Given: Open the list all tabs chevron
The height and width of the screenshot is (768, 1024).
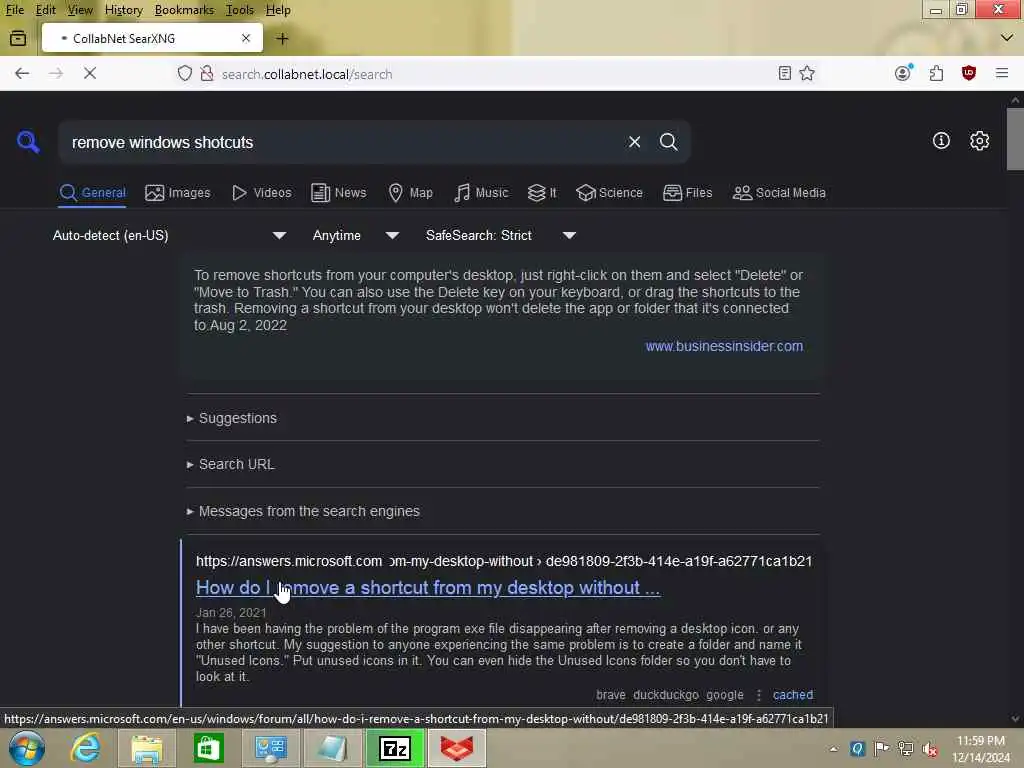Looking at the screenshot, I should coord(1006,39).
